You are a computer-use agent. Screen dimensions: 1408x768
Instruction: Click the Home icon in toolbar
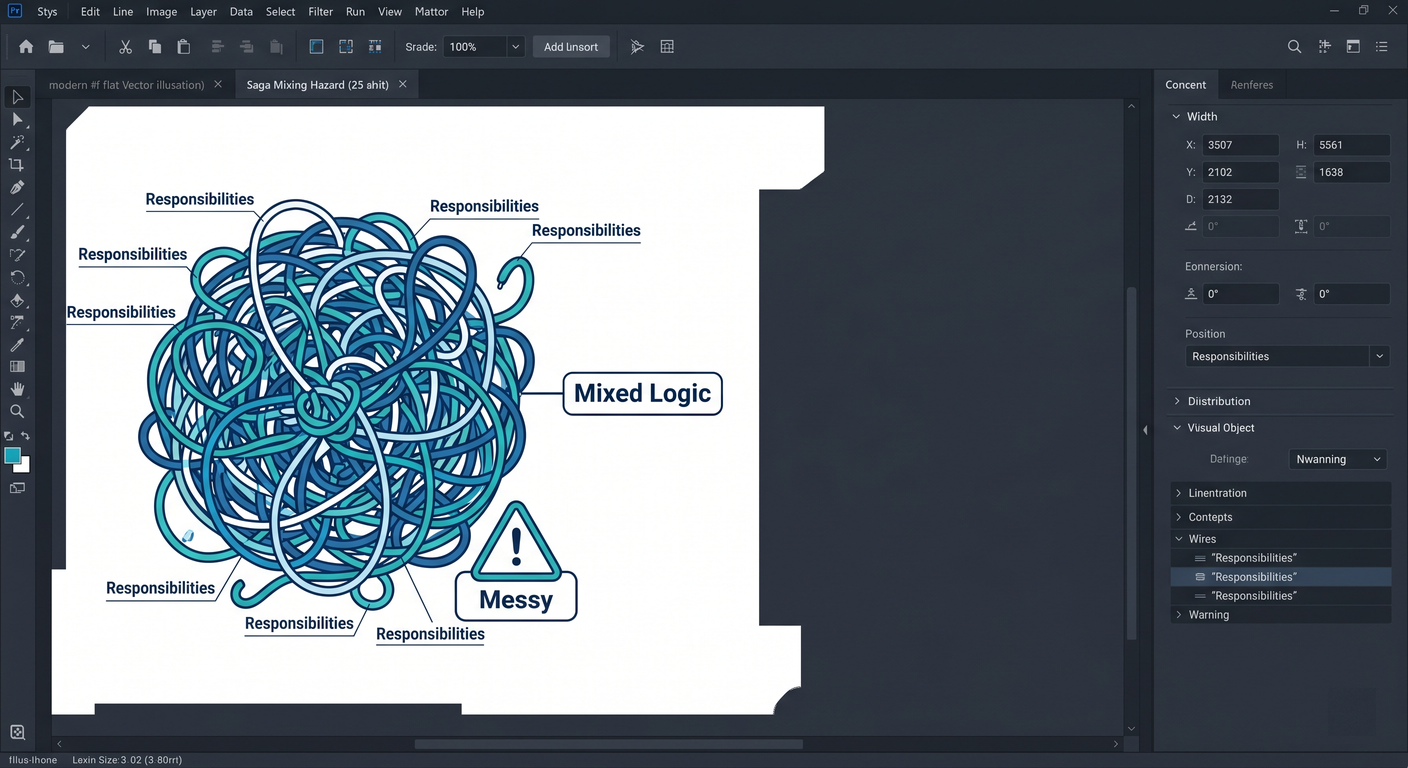pos(26,47)
